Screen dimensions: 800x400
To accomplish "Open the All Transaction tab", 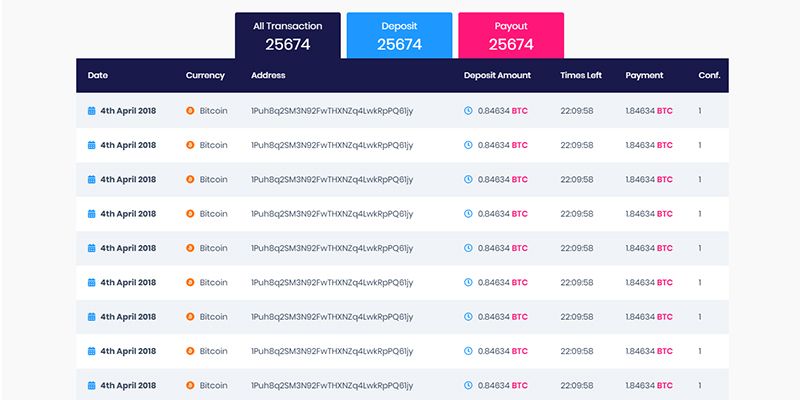I will pyautogui.click(x=287, y=35).
